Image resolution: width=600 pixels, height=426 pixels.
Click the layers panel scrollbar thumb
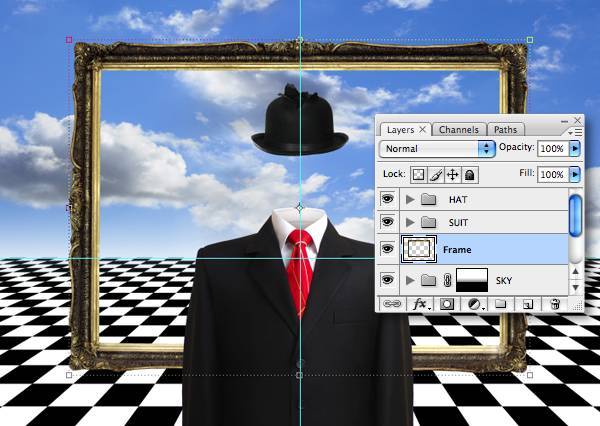(575, 216)
